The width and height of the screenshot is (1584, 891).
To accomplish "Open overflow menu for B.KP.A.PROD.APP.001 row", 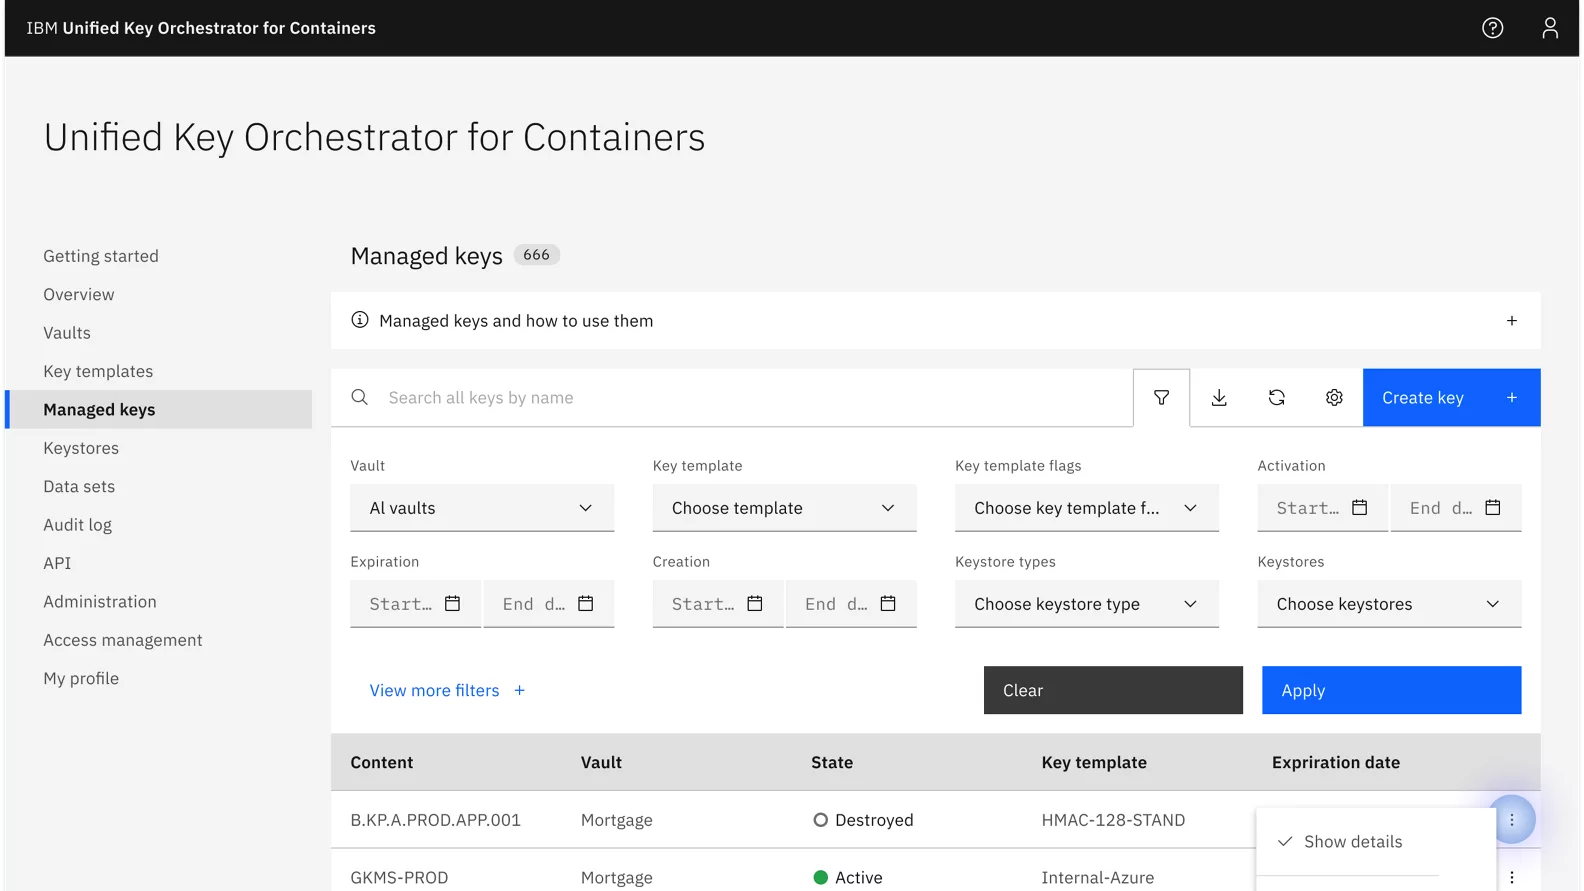I will (1512, 820).
